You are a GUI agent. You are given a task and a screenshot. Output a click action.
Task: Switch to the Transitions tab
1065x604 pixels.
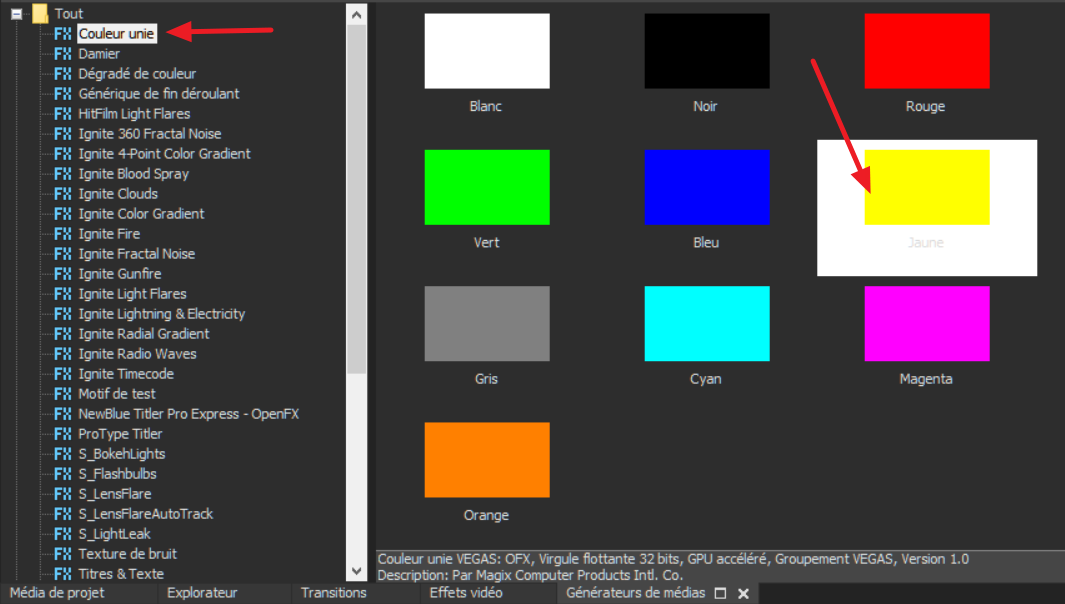pyautogui.click(x=333, y=593)
